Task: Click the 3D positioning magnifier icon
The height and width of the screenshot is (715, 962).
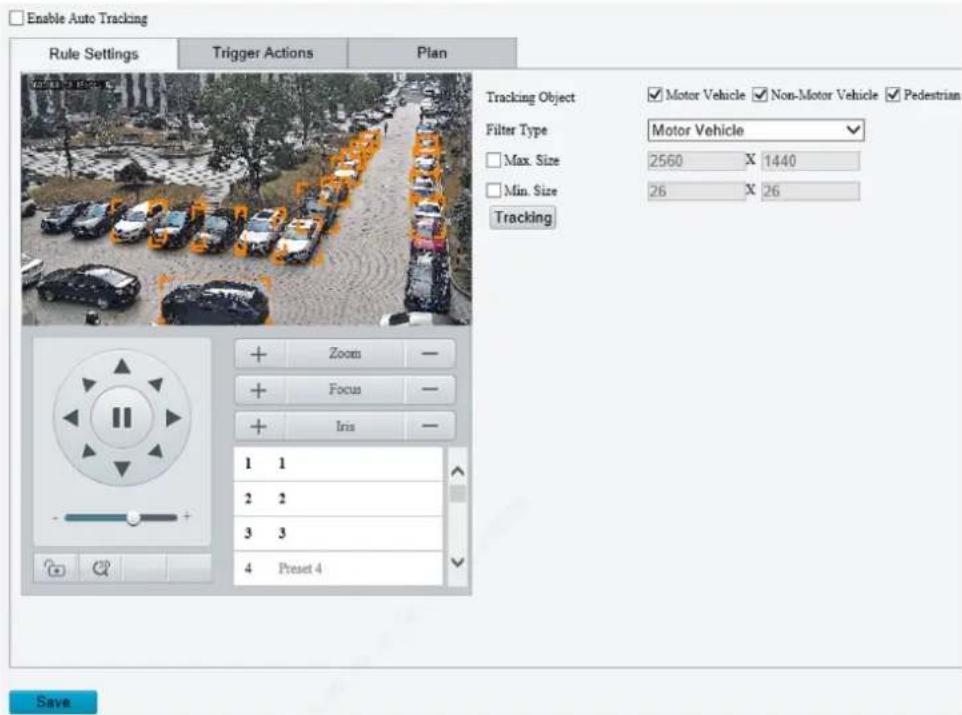Action: click(x=101, y=568)
